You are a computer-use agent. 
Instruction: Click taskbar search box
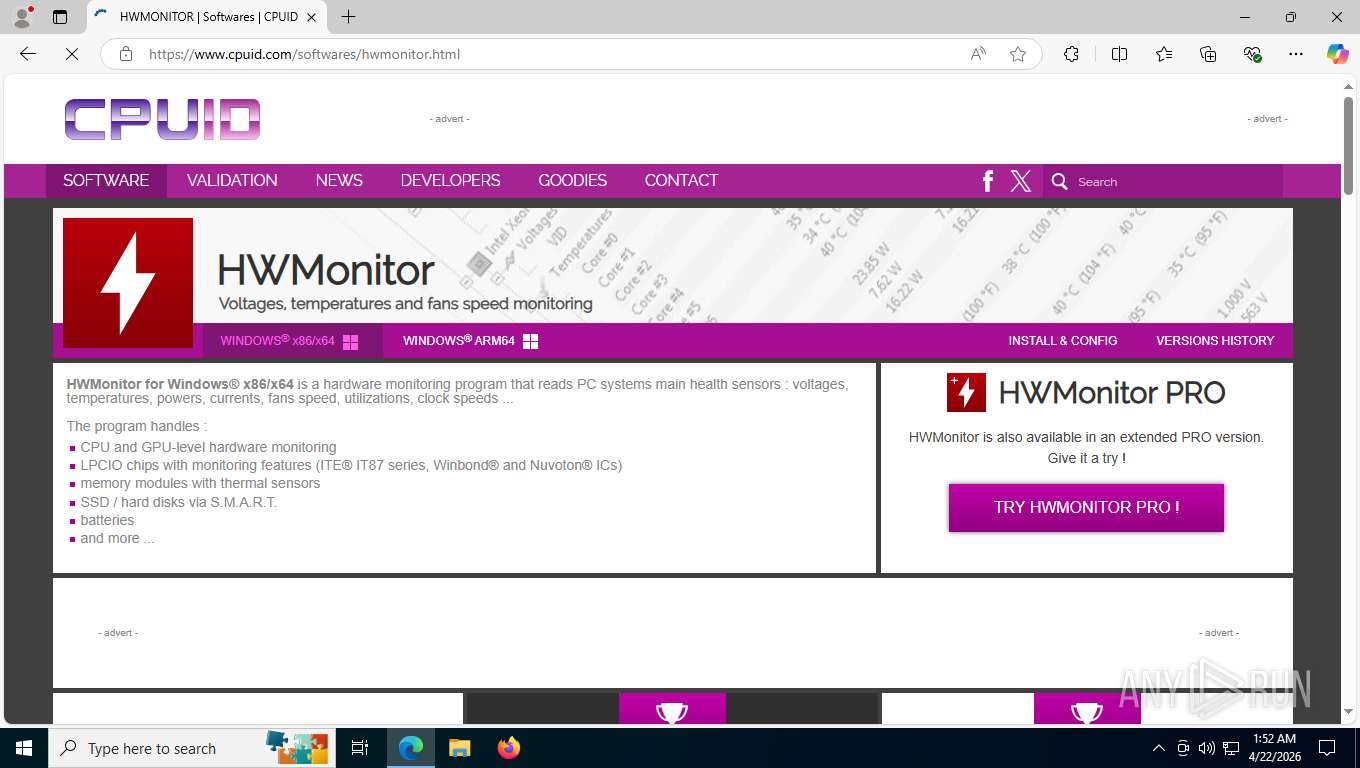tap(192, 748)
